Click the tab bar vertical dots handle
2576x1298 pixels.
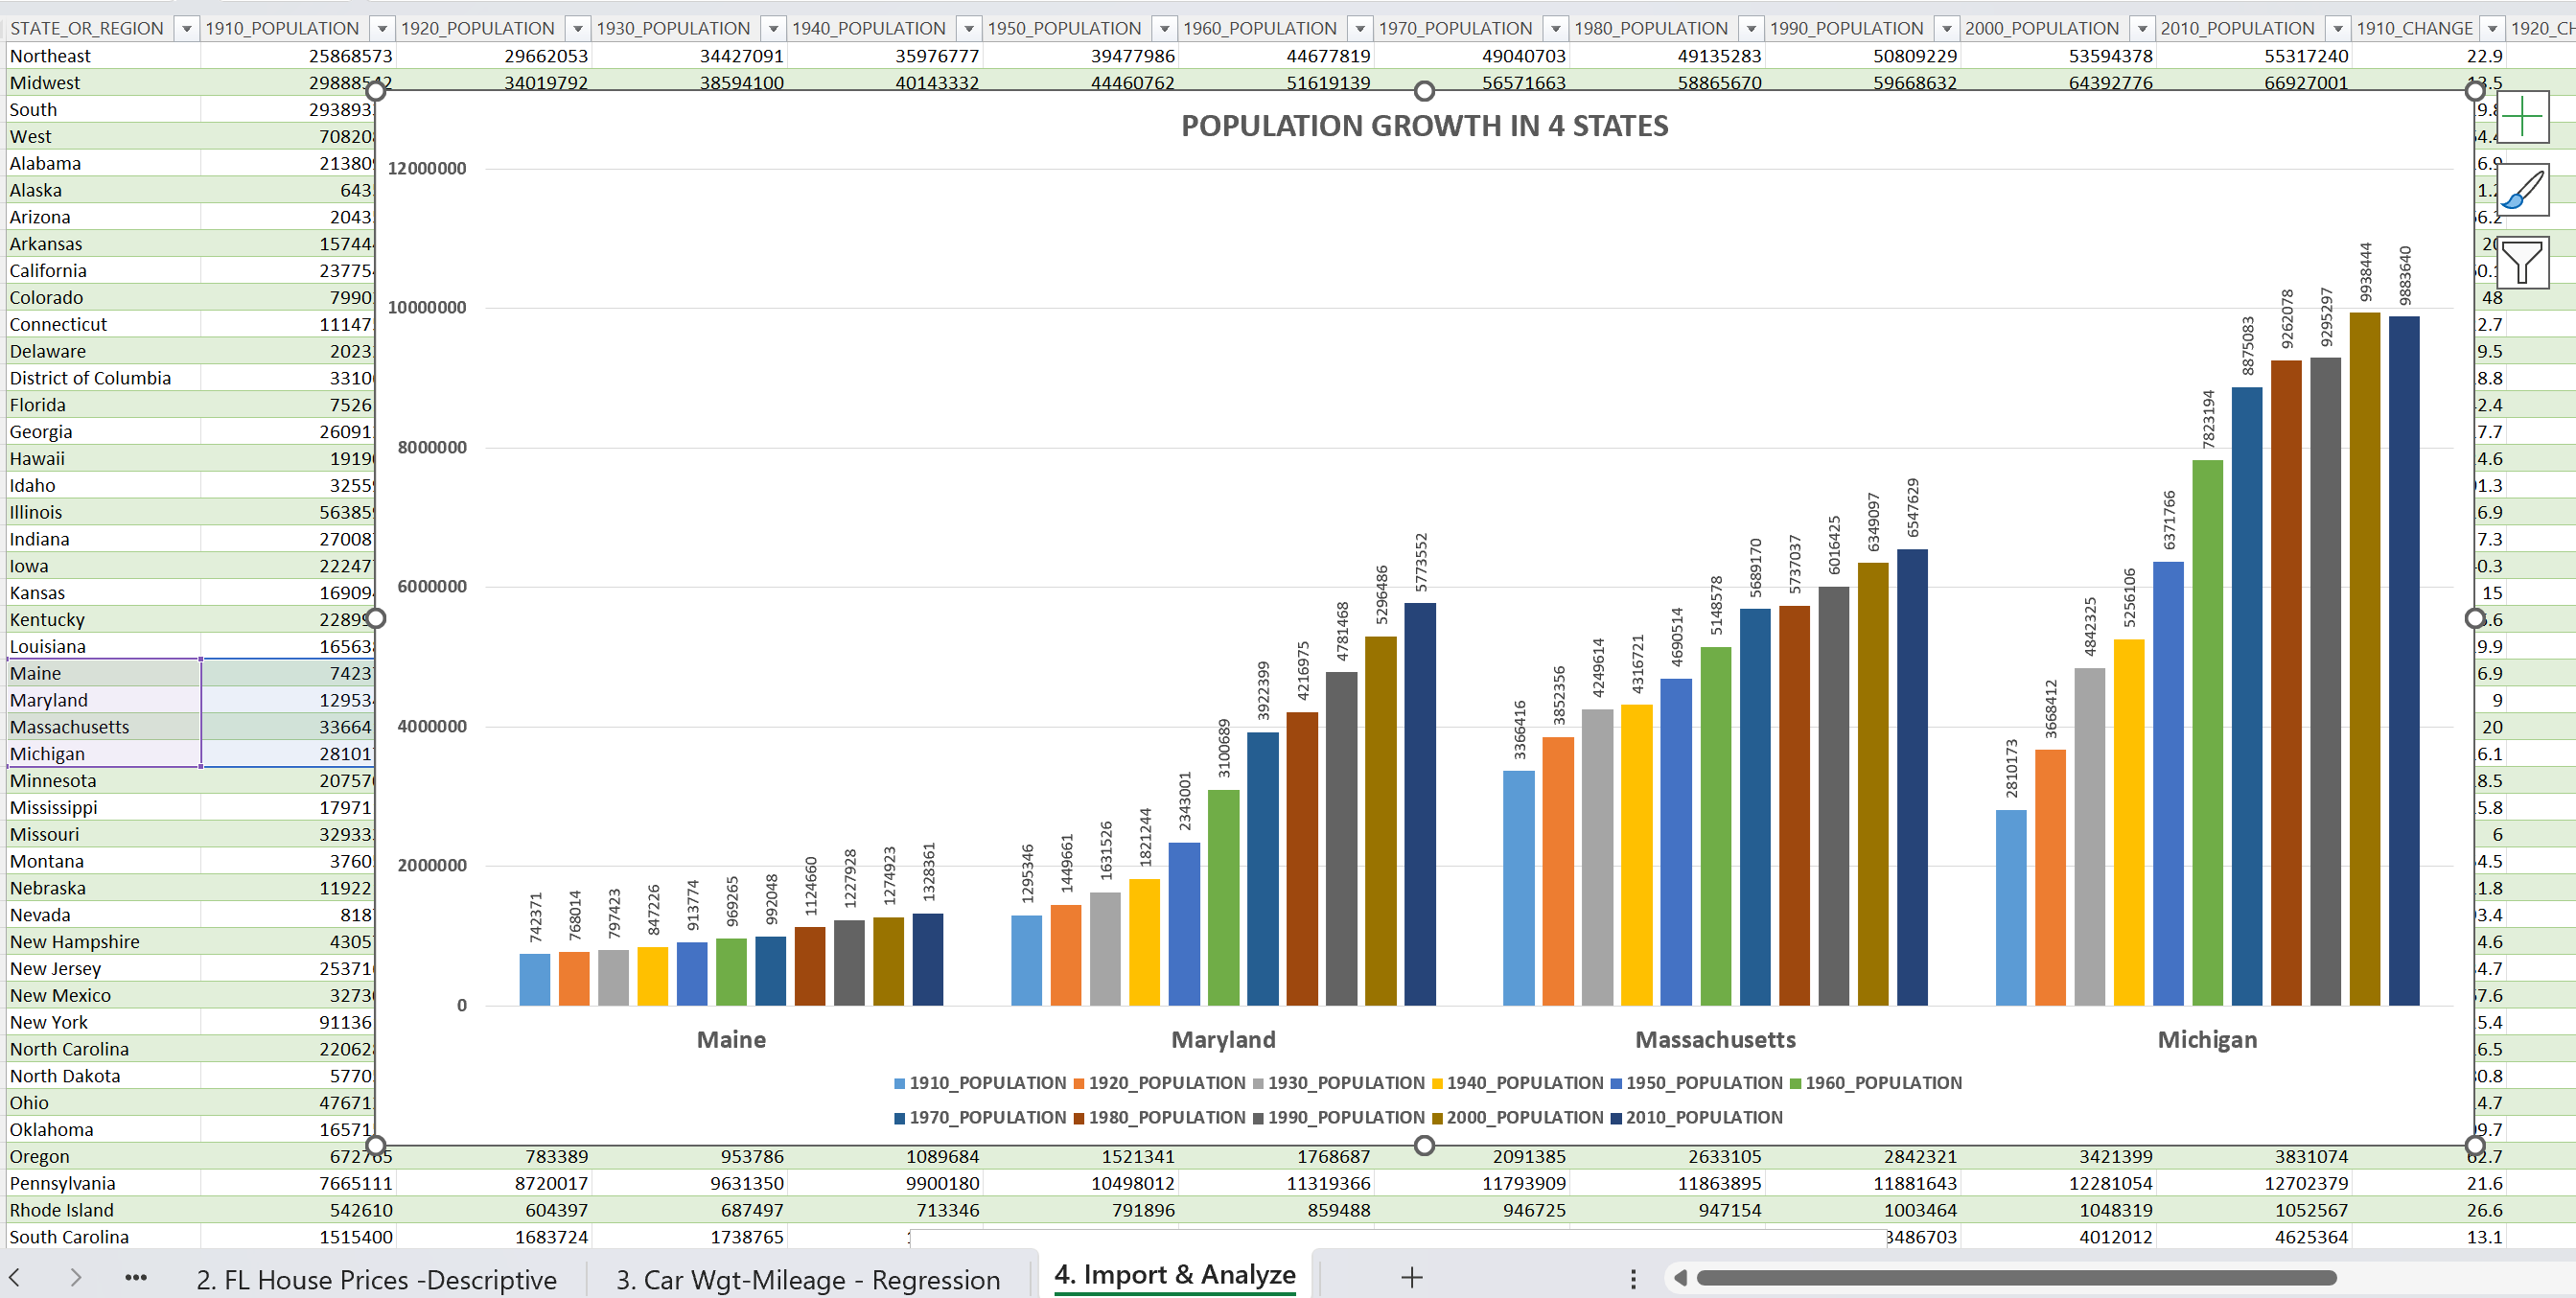pyautogui.click(x=1632, y=1278)
